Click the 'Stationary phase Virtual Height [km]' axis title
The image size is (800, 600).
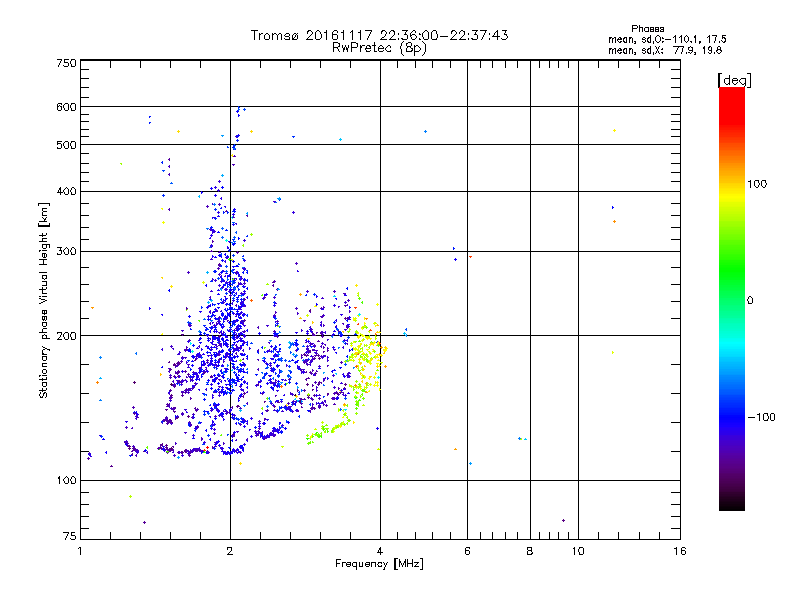44,300
